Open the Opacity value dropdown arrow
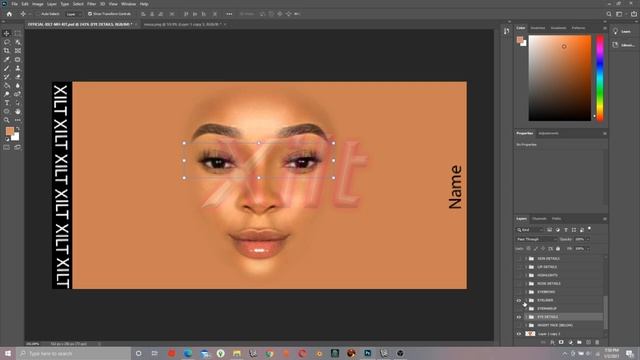Screen dimensions: 640x360 pyautogui.click(x=588, y=239)
